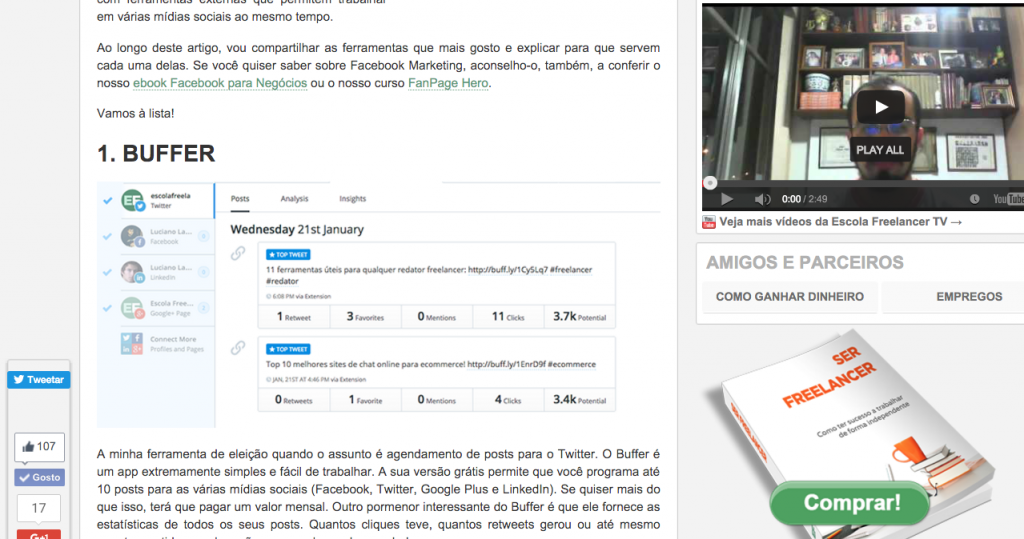
Task: Click the 3.4k Potential stat
Action: 579,400
